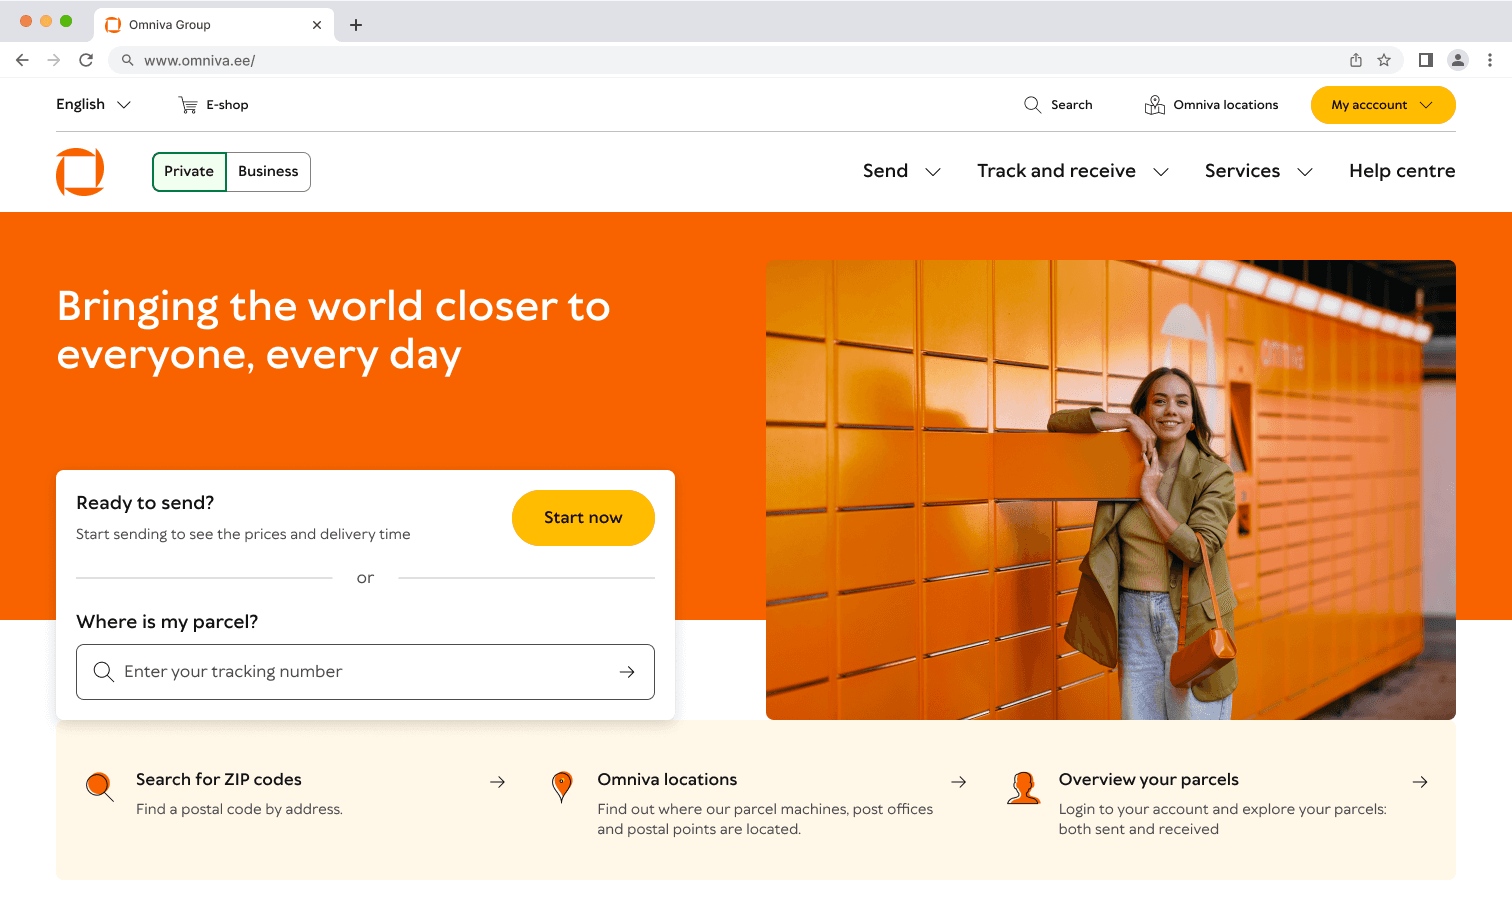Click the Start now button
This screenshot has height=912, width=1512.
[583, 518]
